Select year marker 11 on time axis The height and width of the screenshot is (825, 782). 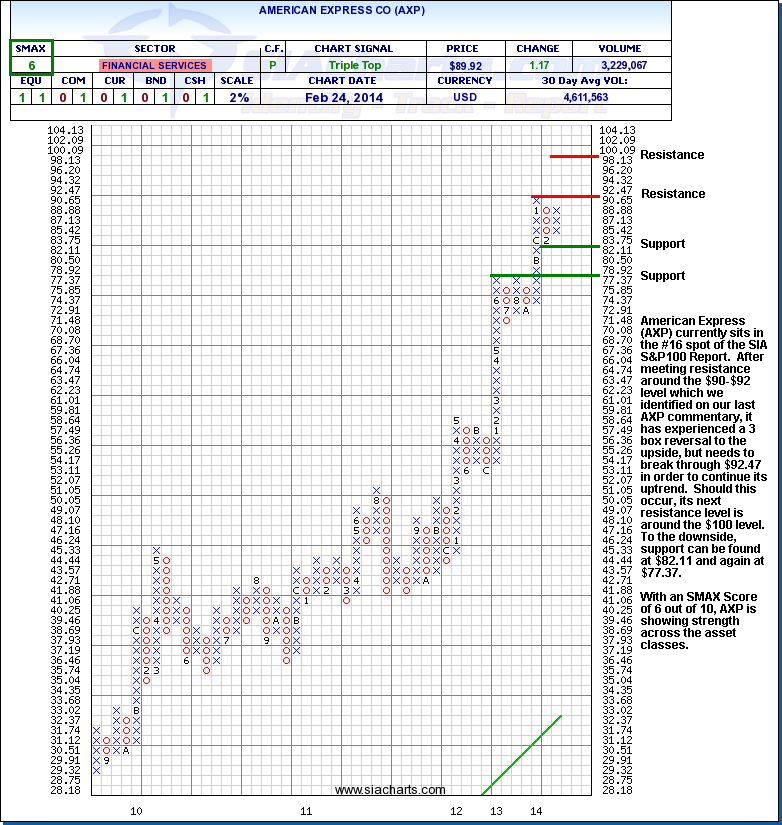coord(306,810)
